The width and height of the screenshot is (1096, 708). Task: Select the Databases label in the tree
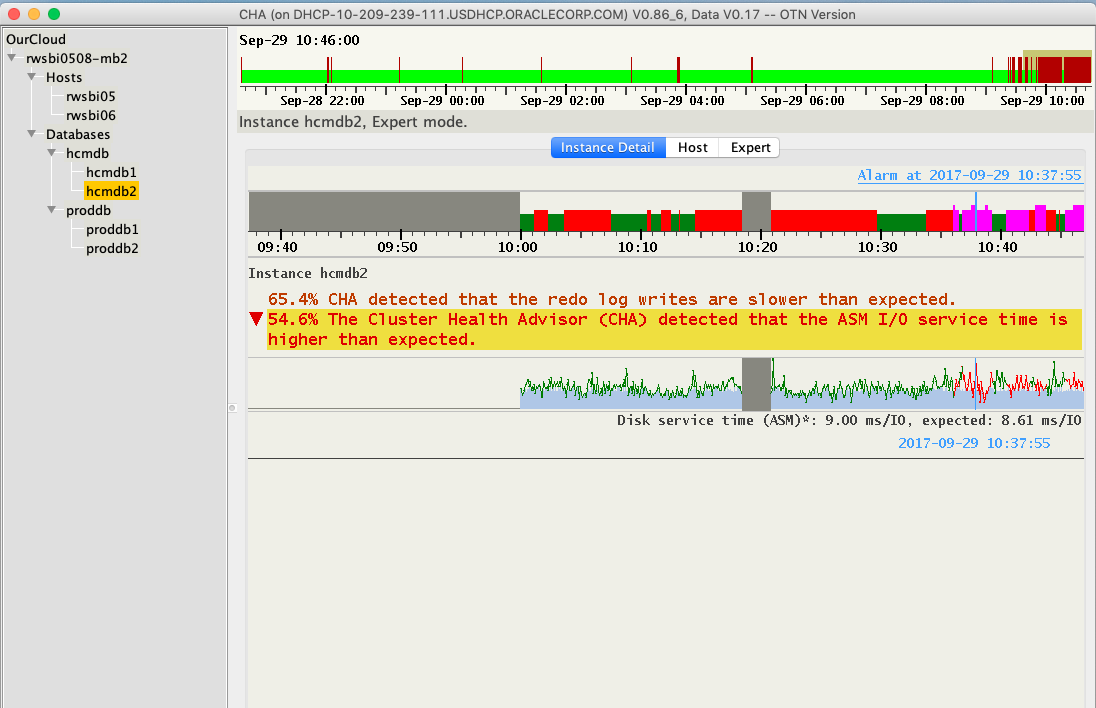click(x=78, y=133)
